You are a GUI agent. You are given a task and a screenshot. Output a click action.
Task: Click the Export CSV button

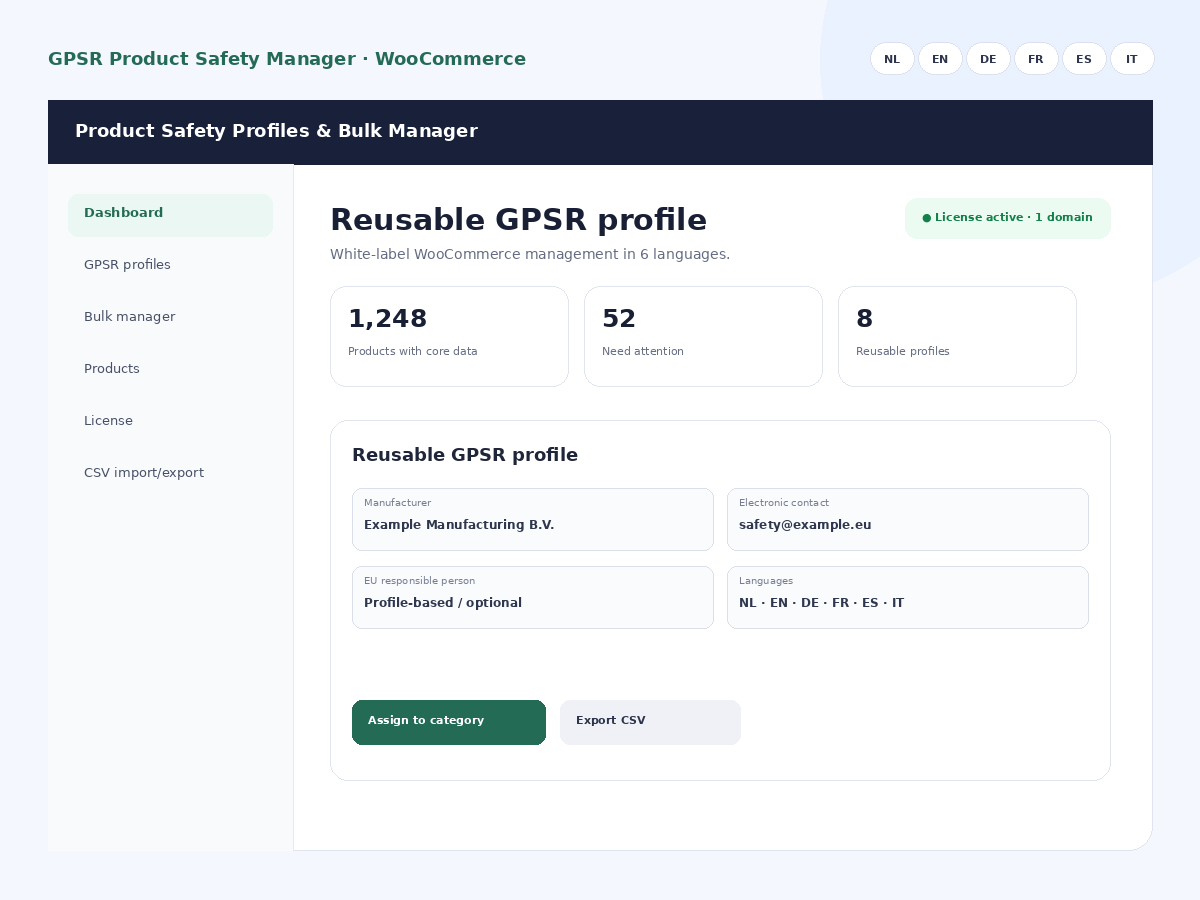click(x=650, y=722)
